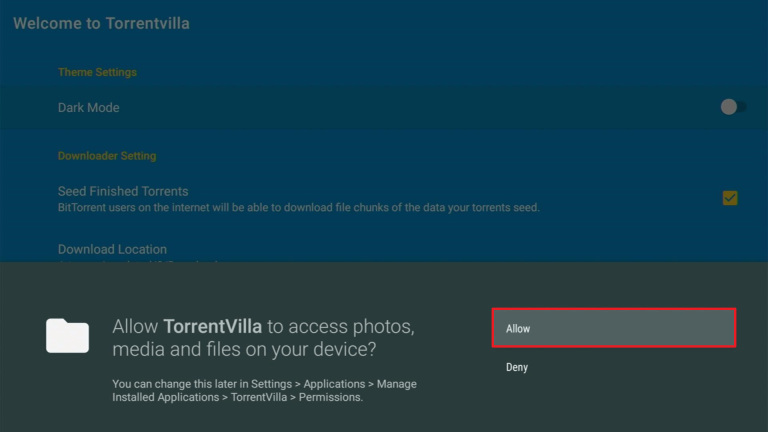This screenshot has width=768, height=432.
Task: Click 'media and files on your device?' line
Action: (244, 350)
